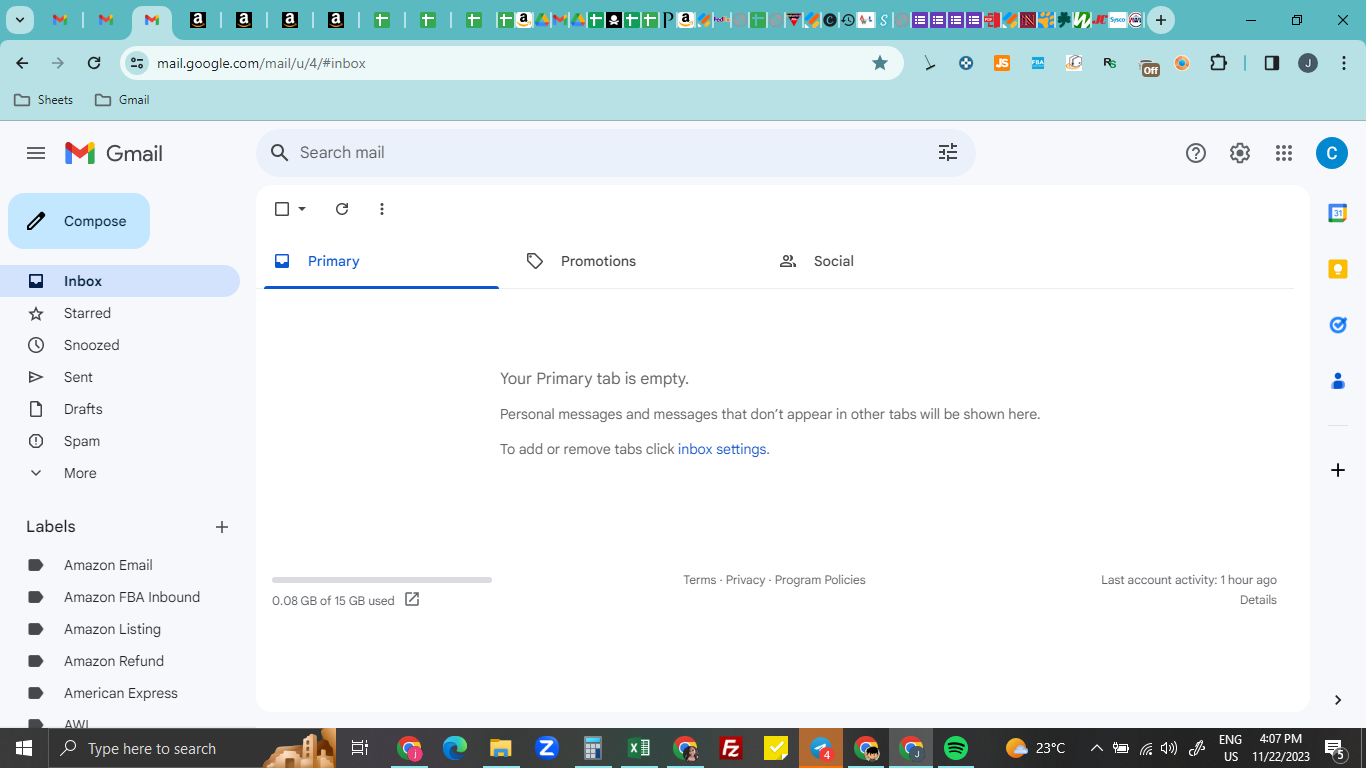Open the Gmail main menu hamburger icon
Viewport: 1366px width, 768px height.
tap(36, 153)
